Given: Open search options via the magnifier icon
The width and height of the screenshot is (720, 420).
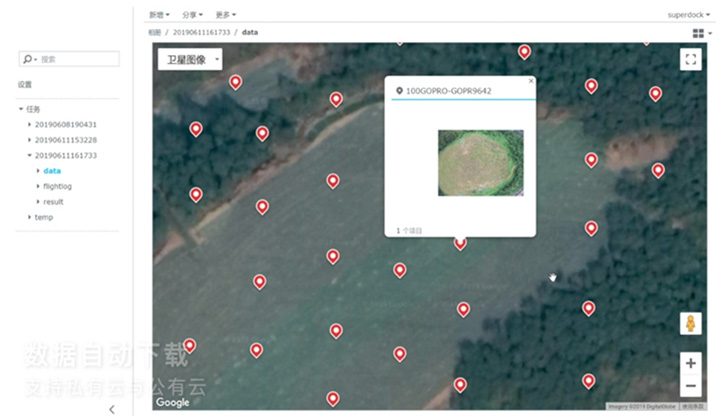Looking at the screenshot, I should (29, 59).
